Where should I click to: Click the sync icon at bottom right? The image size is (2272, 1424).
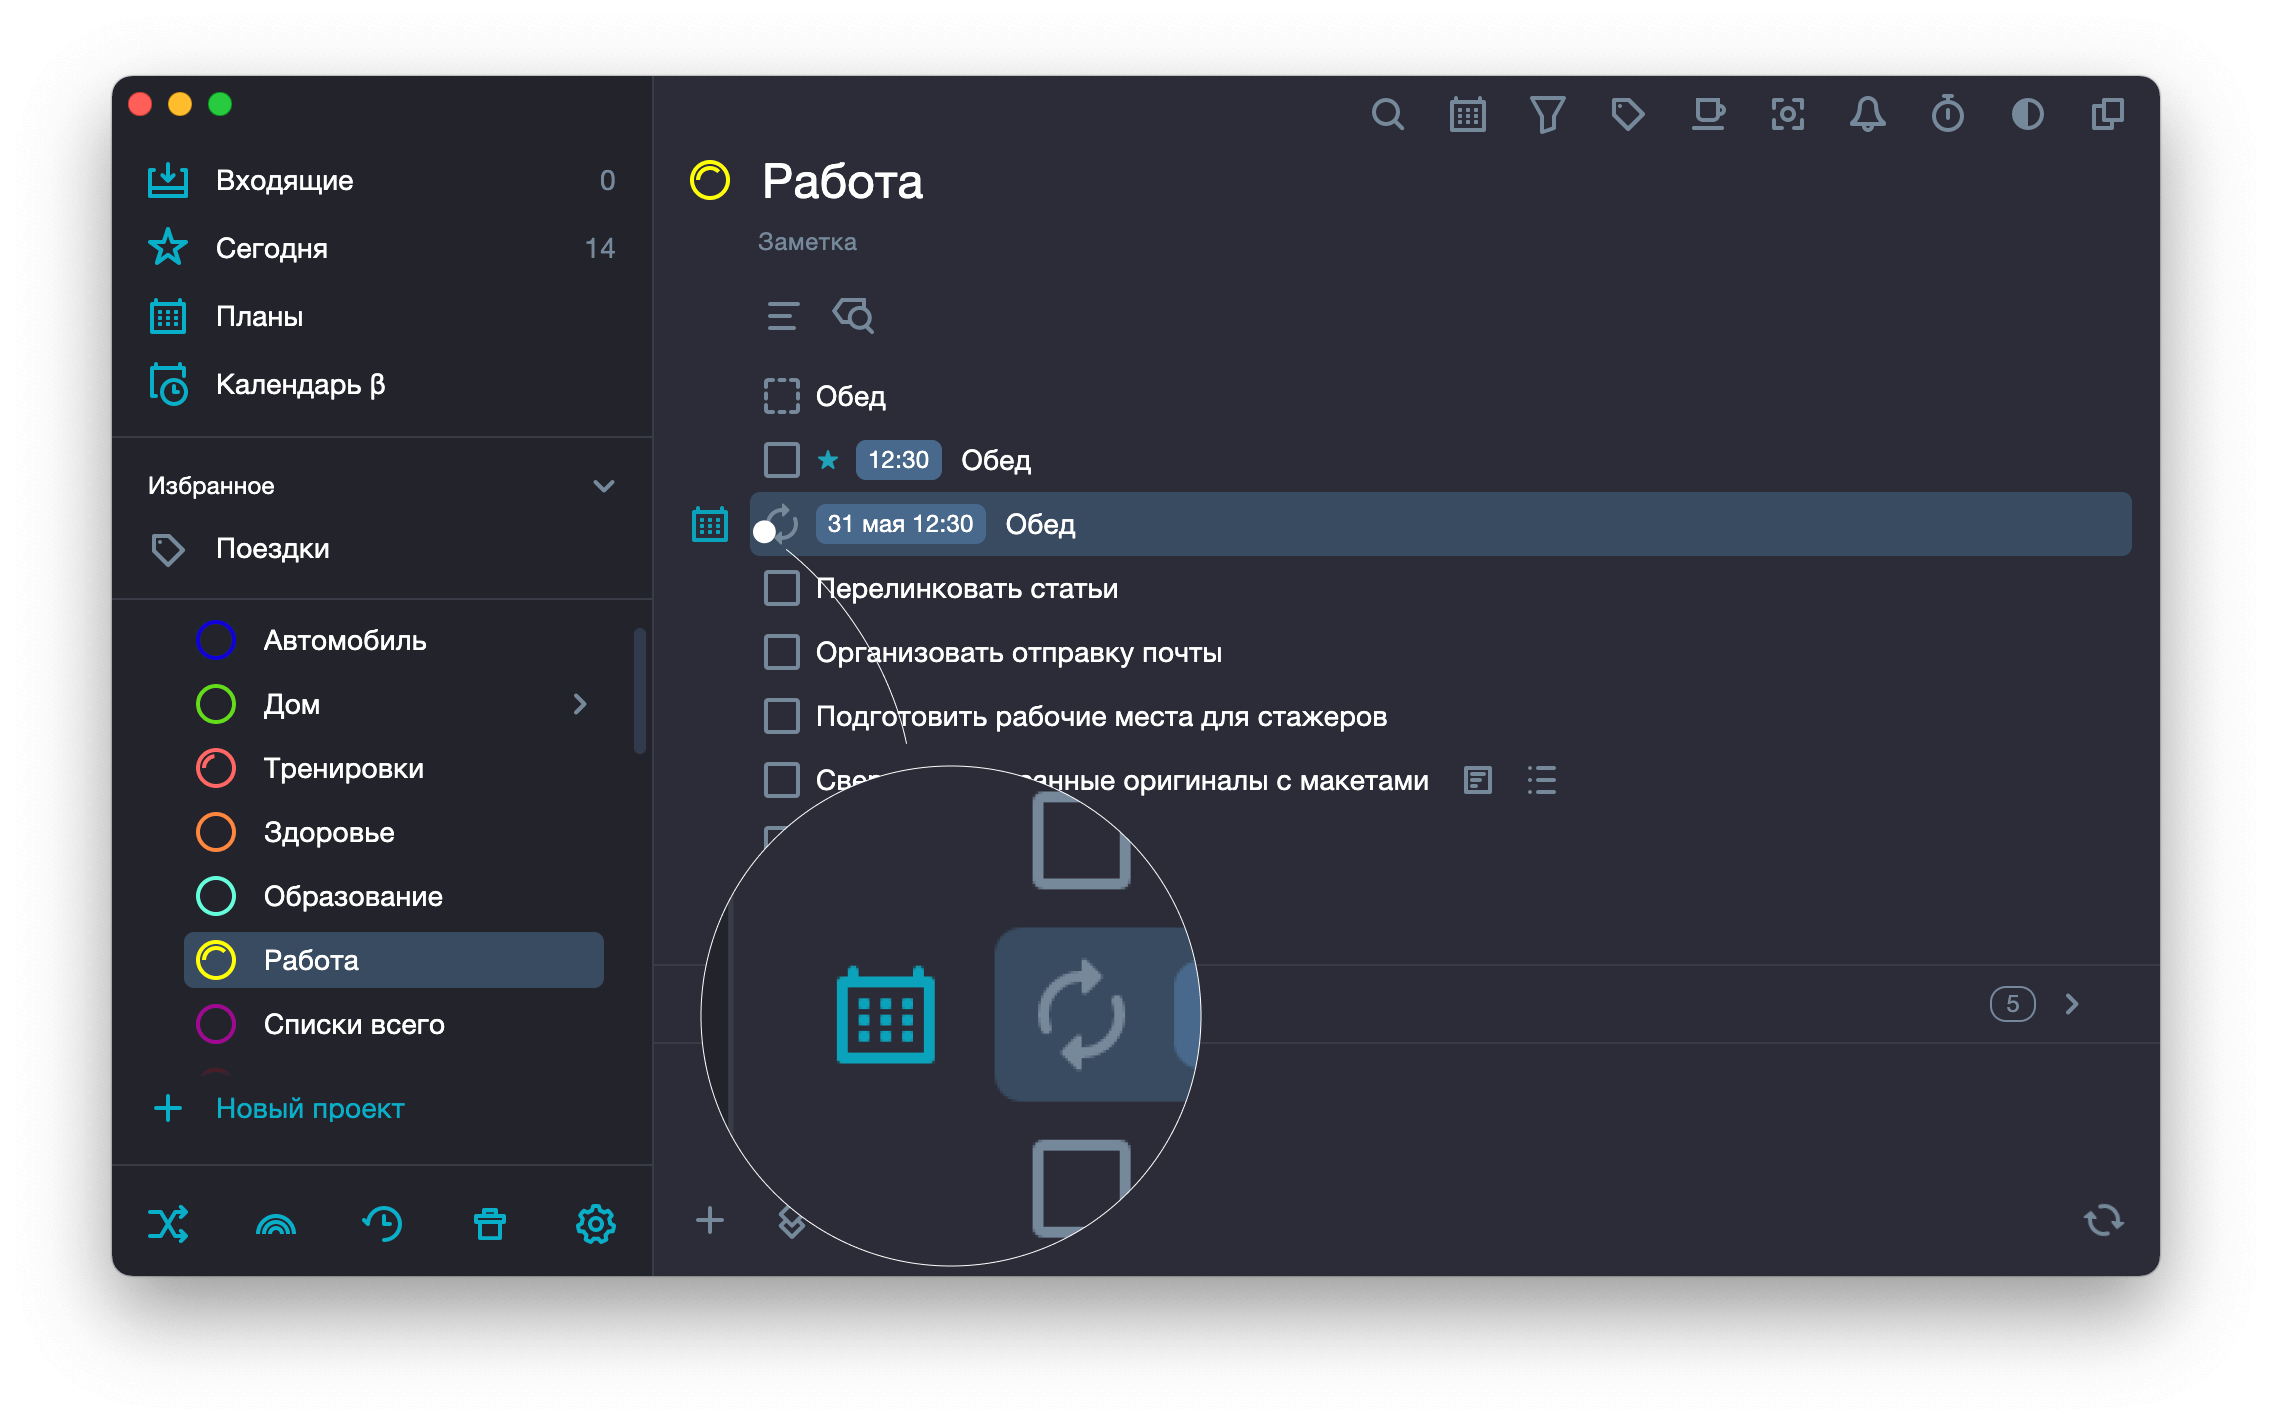[x=2103, y=1220]
